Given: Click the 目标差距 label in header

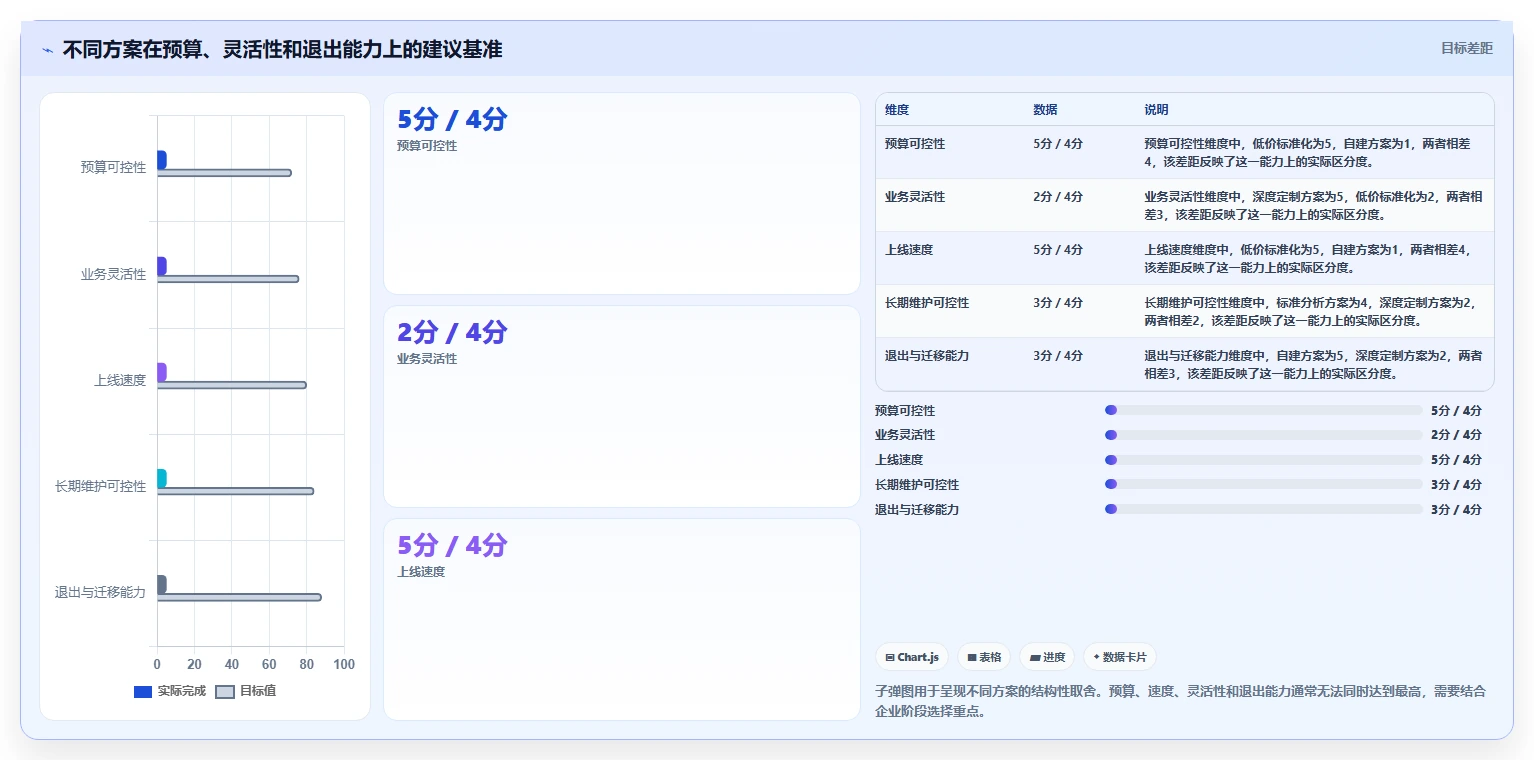Looking at the screenshot, I should 1467,48.
